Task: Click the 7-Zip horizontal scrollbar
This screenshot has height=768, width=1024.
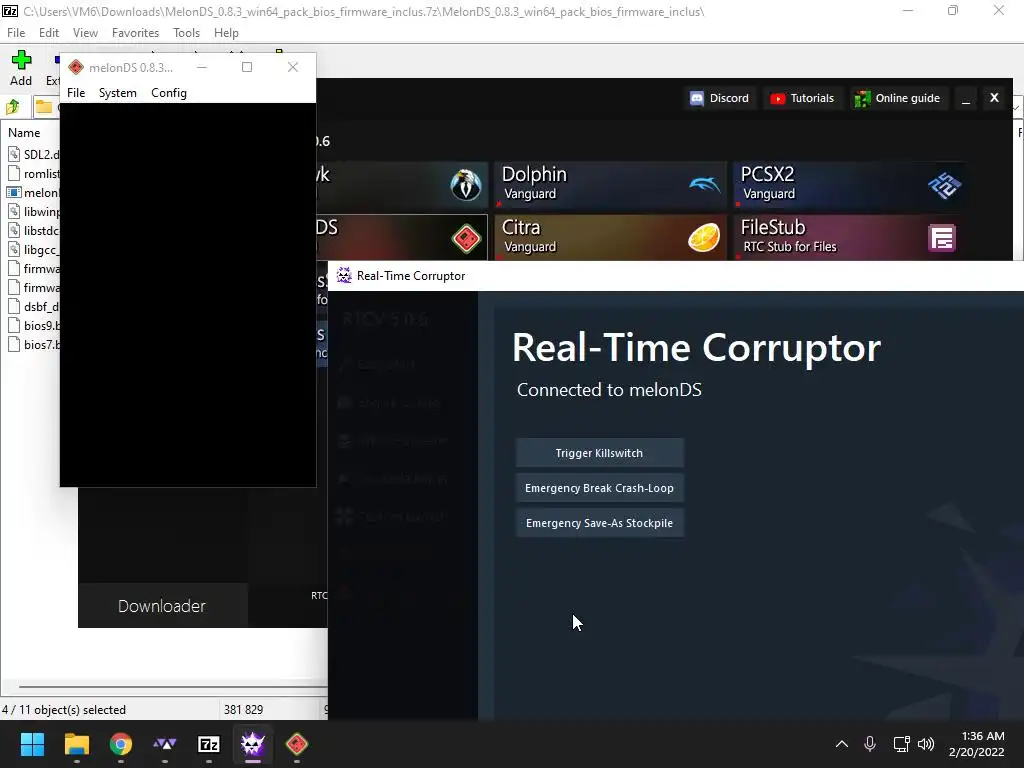Action: (x=173, y=686)
